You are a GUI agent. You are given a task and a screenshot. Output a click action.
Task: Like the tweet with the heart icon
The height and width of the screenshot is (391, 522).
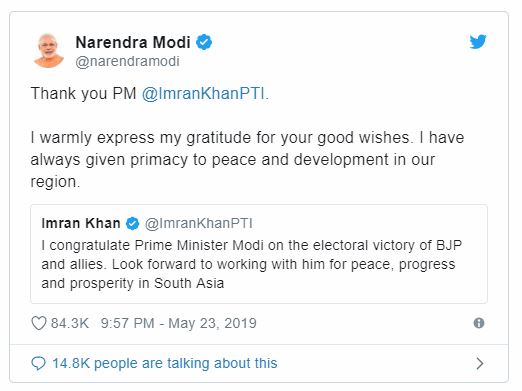(x=39, y=323)
